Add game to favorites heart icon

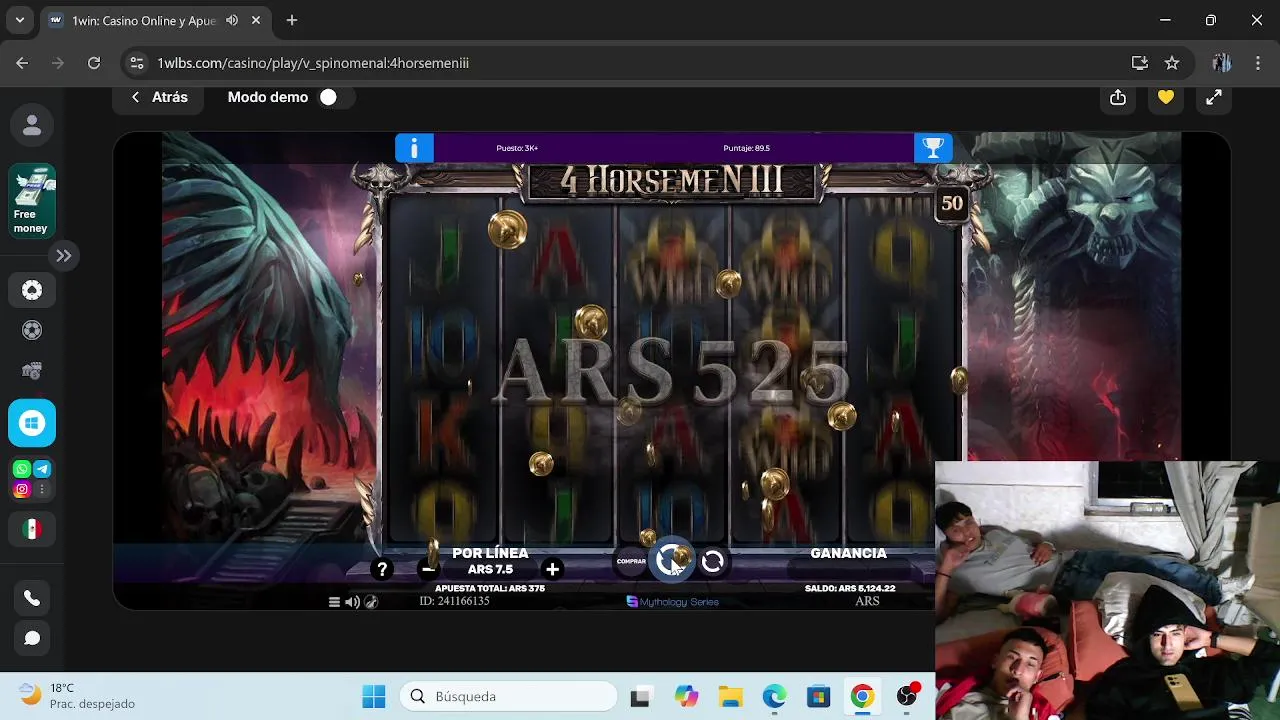tap(1166, 97)
